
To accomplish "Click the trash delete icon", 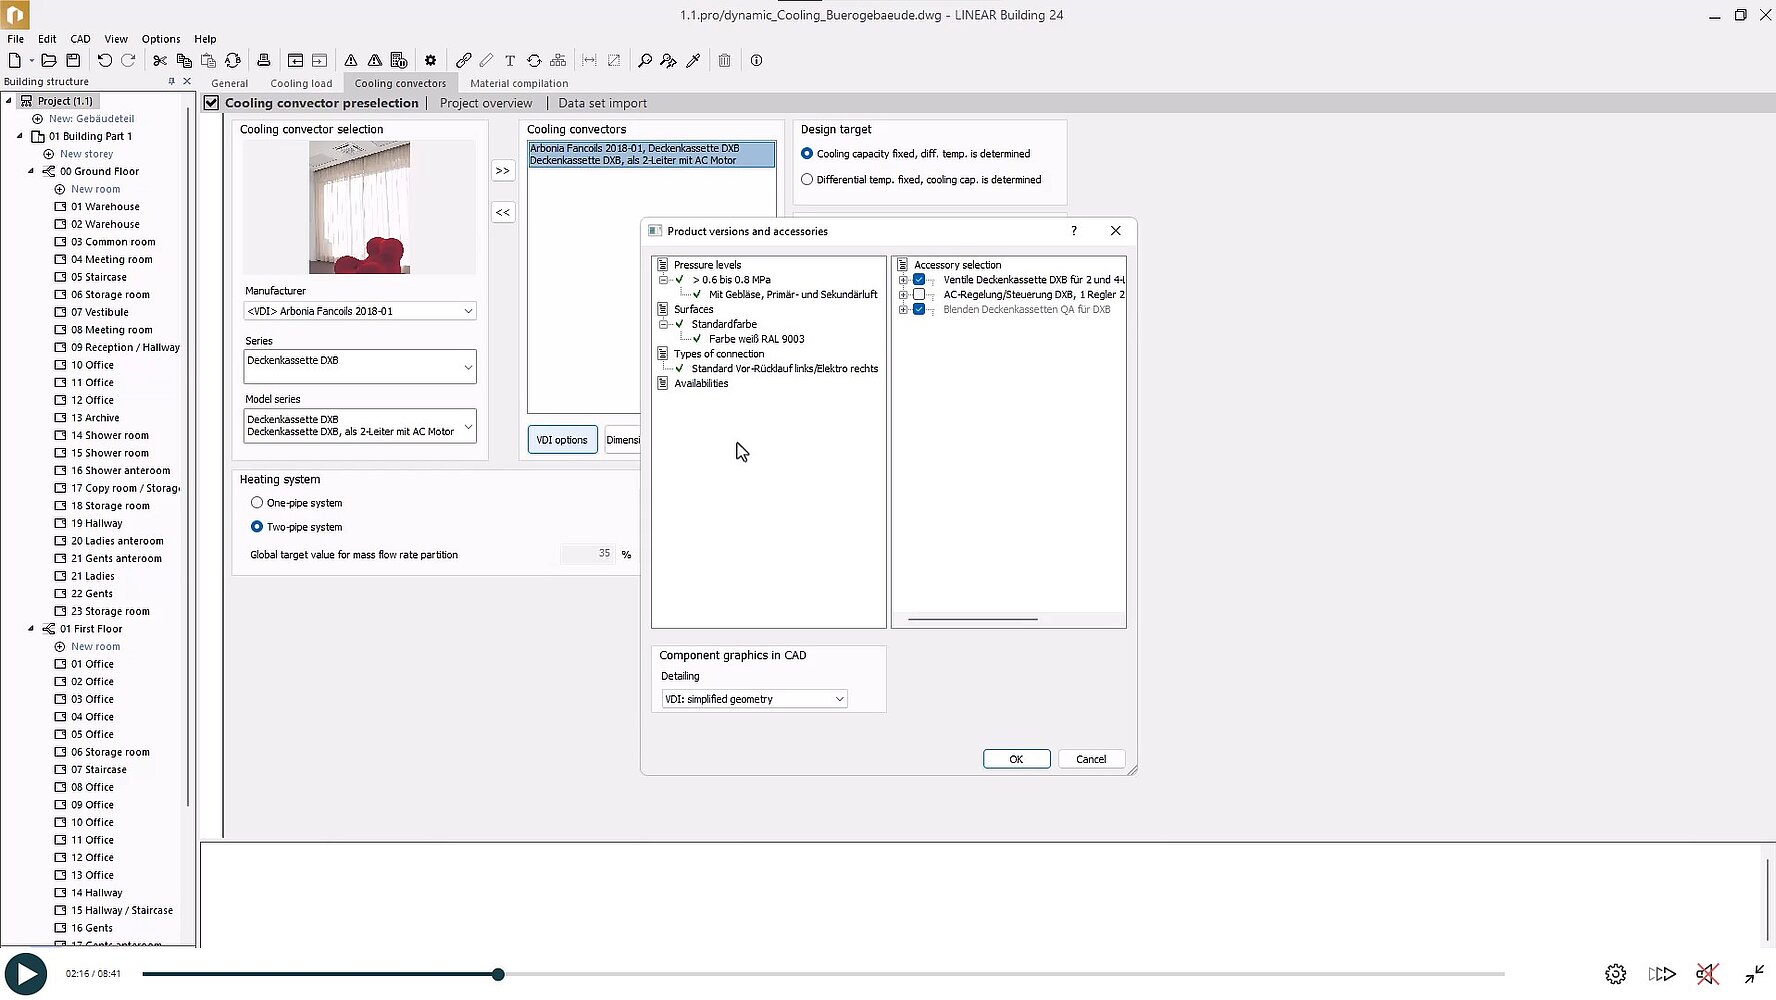I will 724,60.
